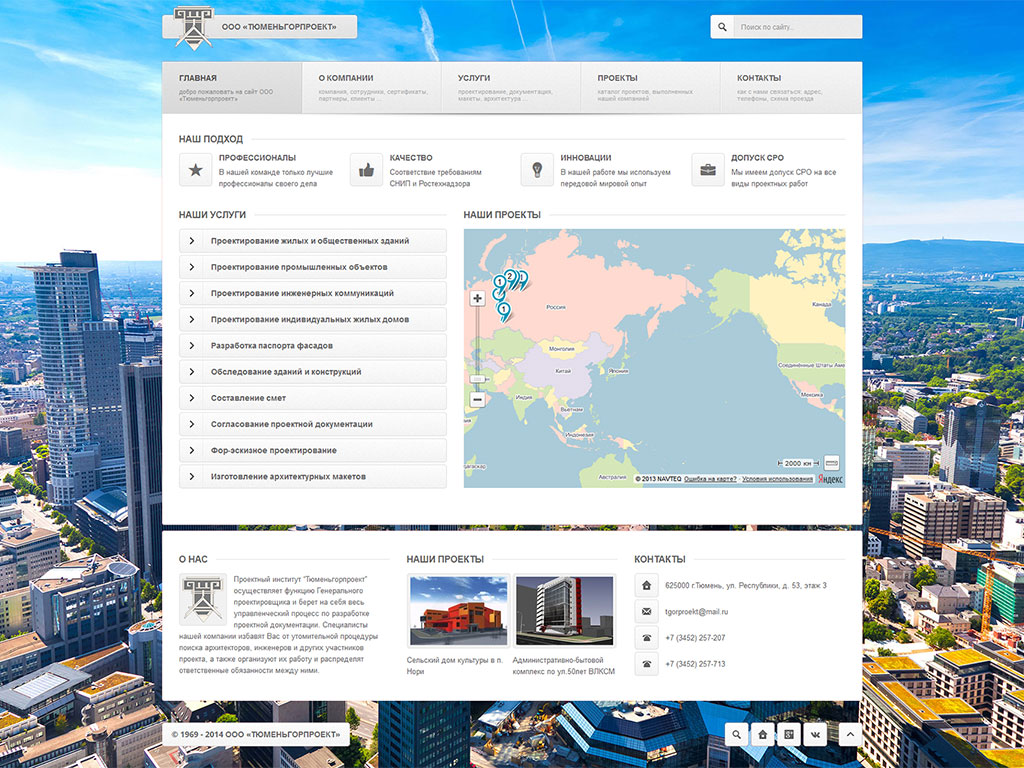The width and height of the screenshot is (1024, 768).
Task: Open 'Ошибка на карте?' link
Action: 710,479
